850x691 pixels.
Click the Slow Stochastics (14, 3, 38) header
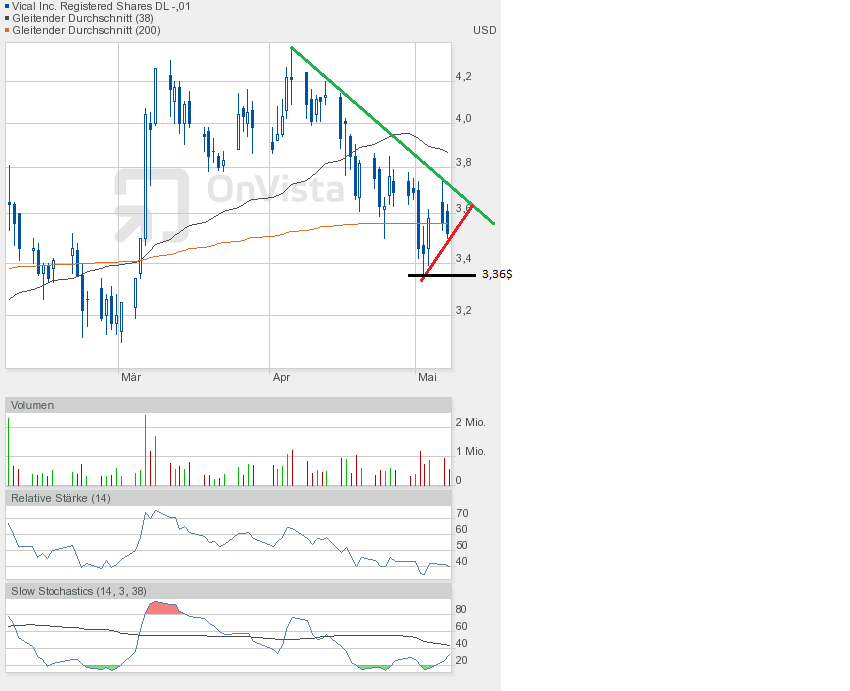79,591
